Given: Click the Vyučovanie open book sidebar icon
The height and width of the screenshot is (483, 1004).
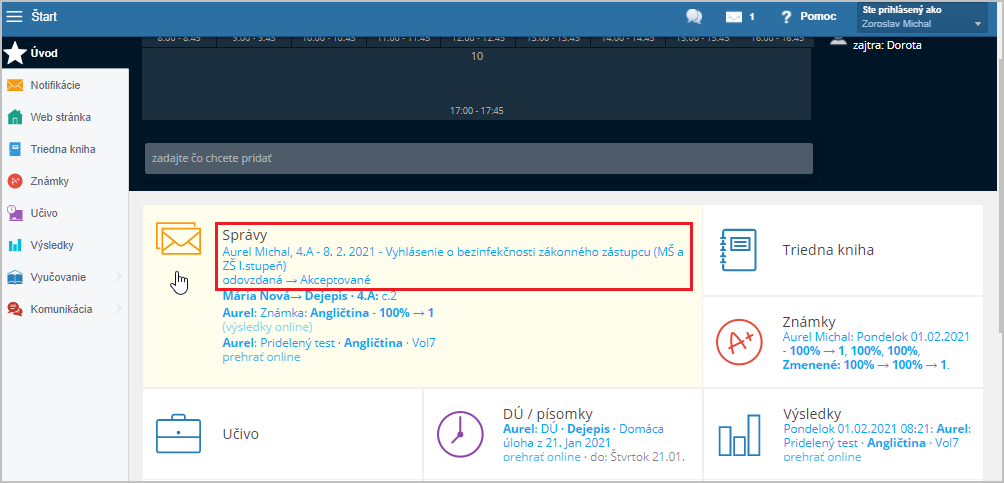Looking at the screenshot, I should coord(15,277).
